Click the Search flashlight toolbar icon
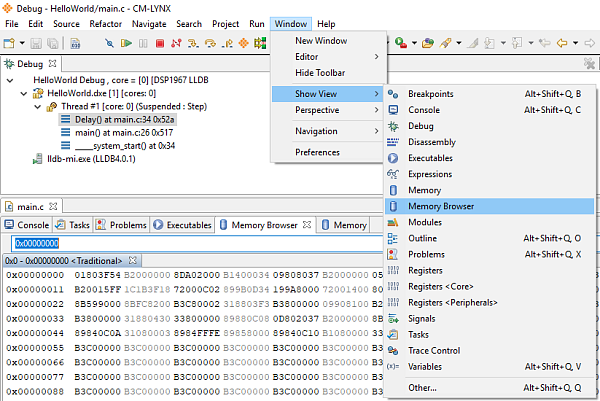Viewport: 600px width, 401px height. click(445, 43)
